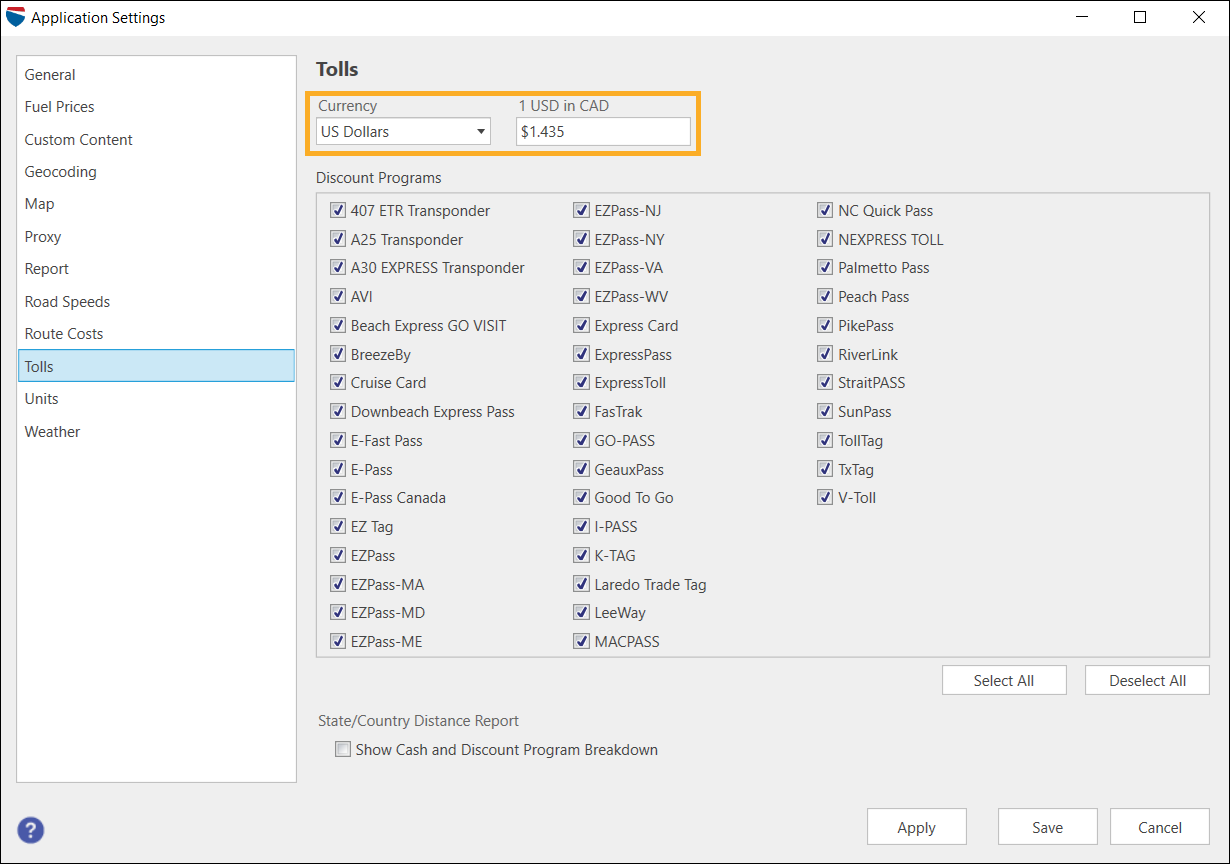Uncheck the 407 ETR Transponder option
1230x864 pixels.
click(338, 210)
